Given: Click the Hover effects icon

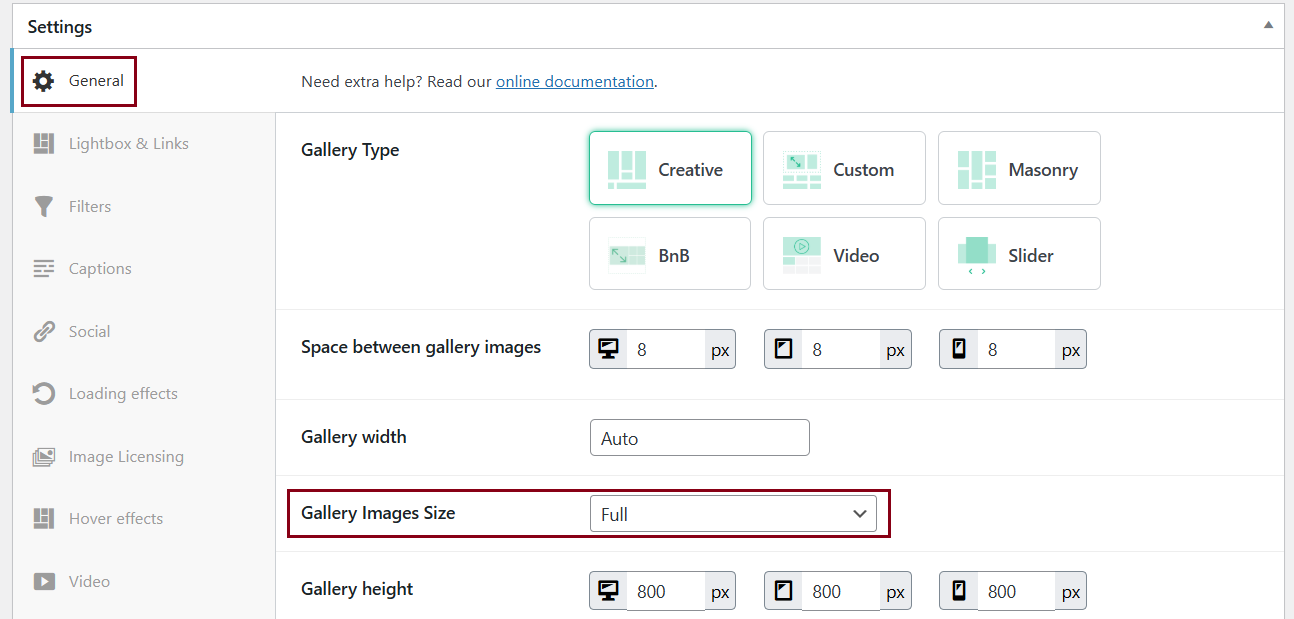Looking at the screenshot, I should (44, 519).
